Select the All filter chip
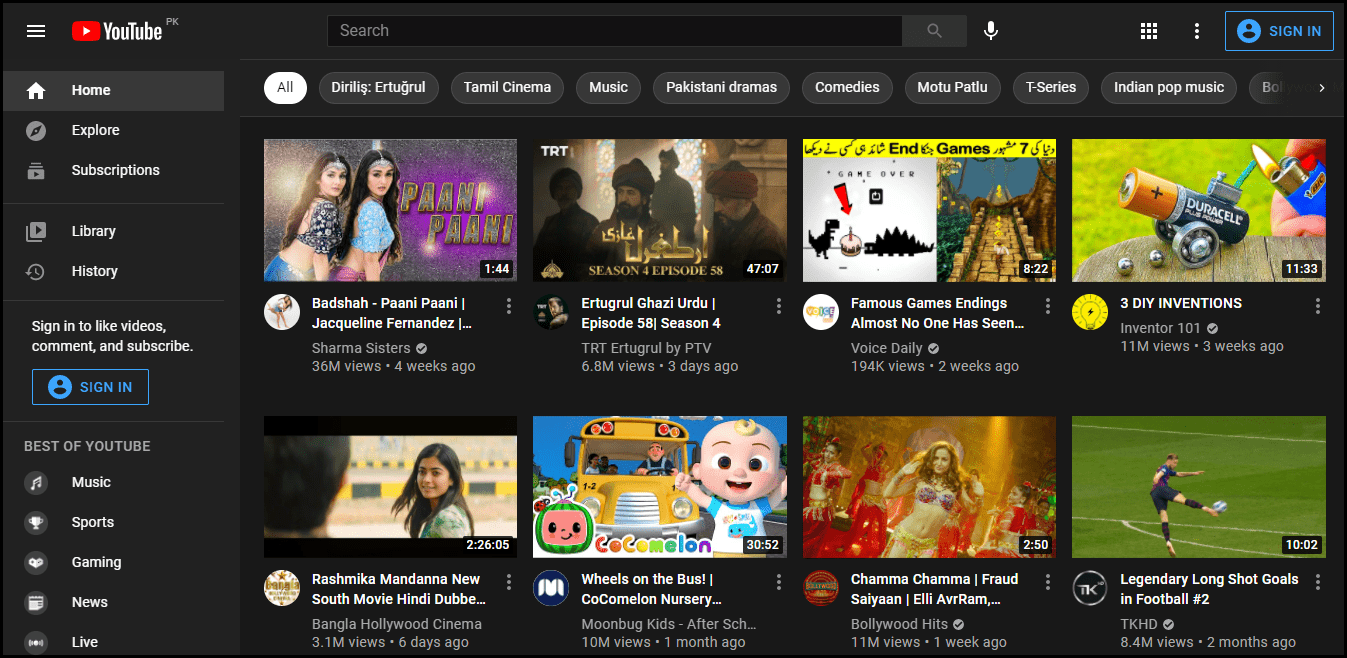Screen dimensions: 1347x658 click(x=285, y=87)
